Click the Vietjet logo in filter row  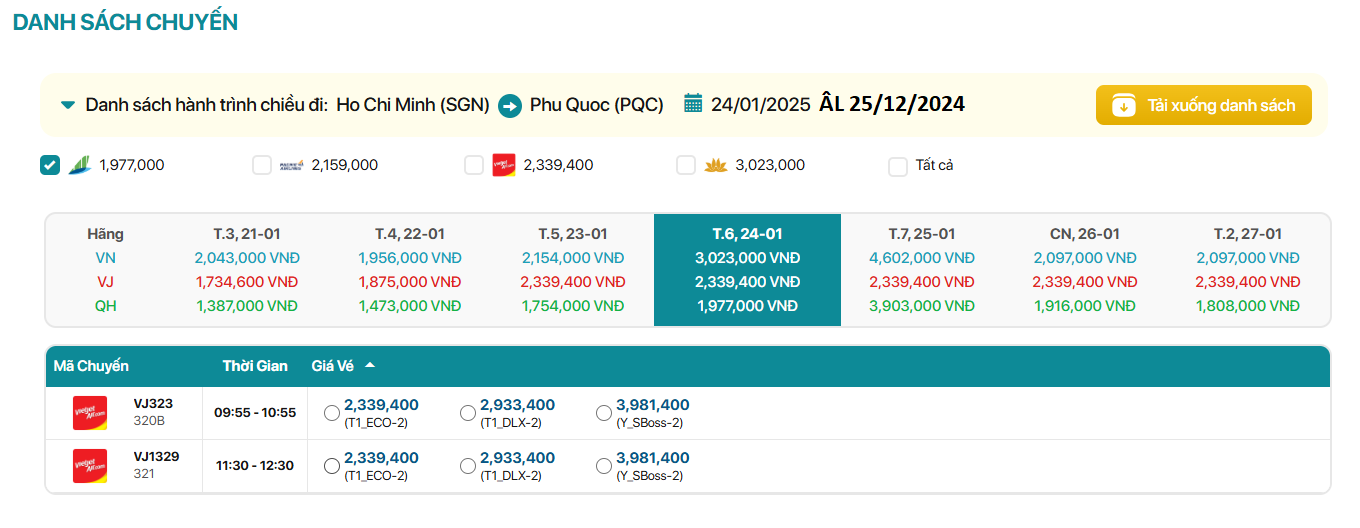point(504,165)
